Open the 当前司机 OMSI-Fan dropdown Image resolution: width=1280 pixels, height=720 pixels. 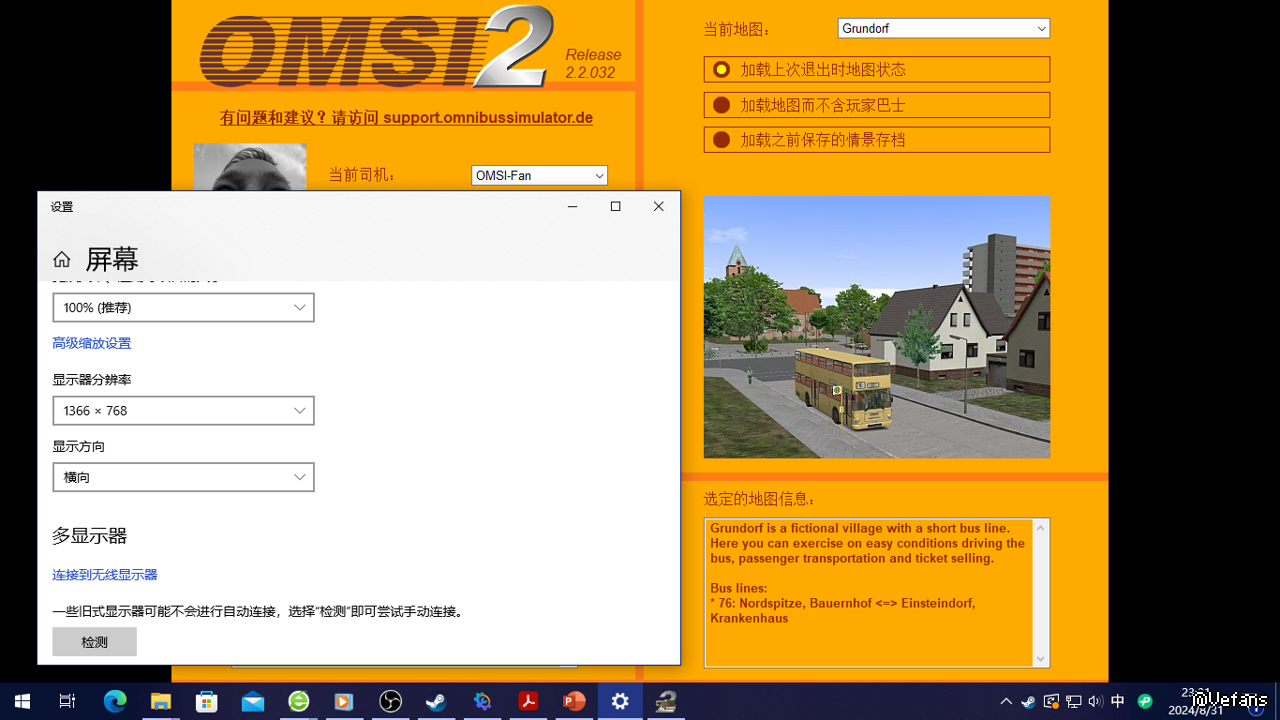pyautogui.click(x=539, y=175)
